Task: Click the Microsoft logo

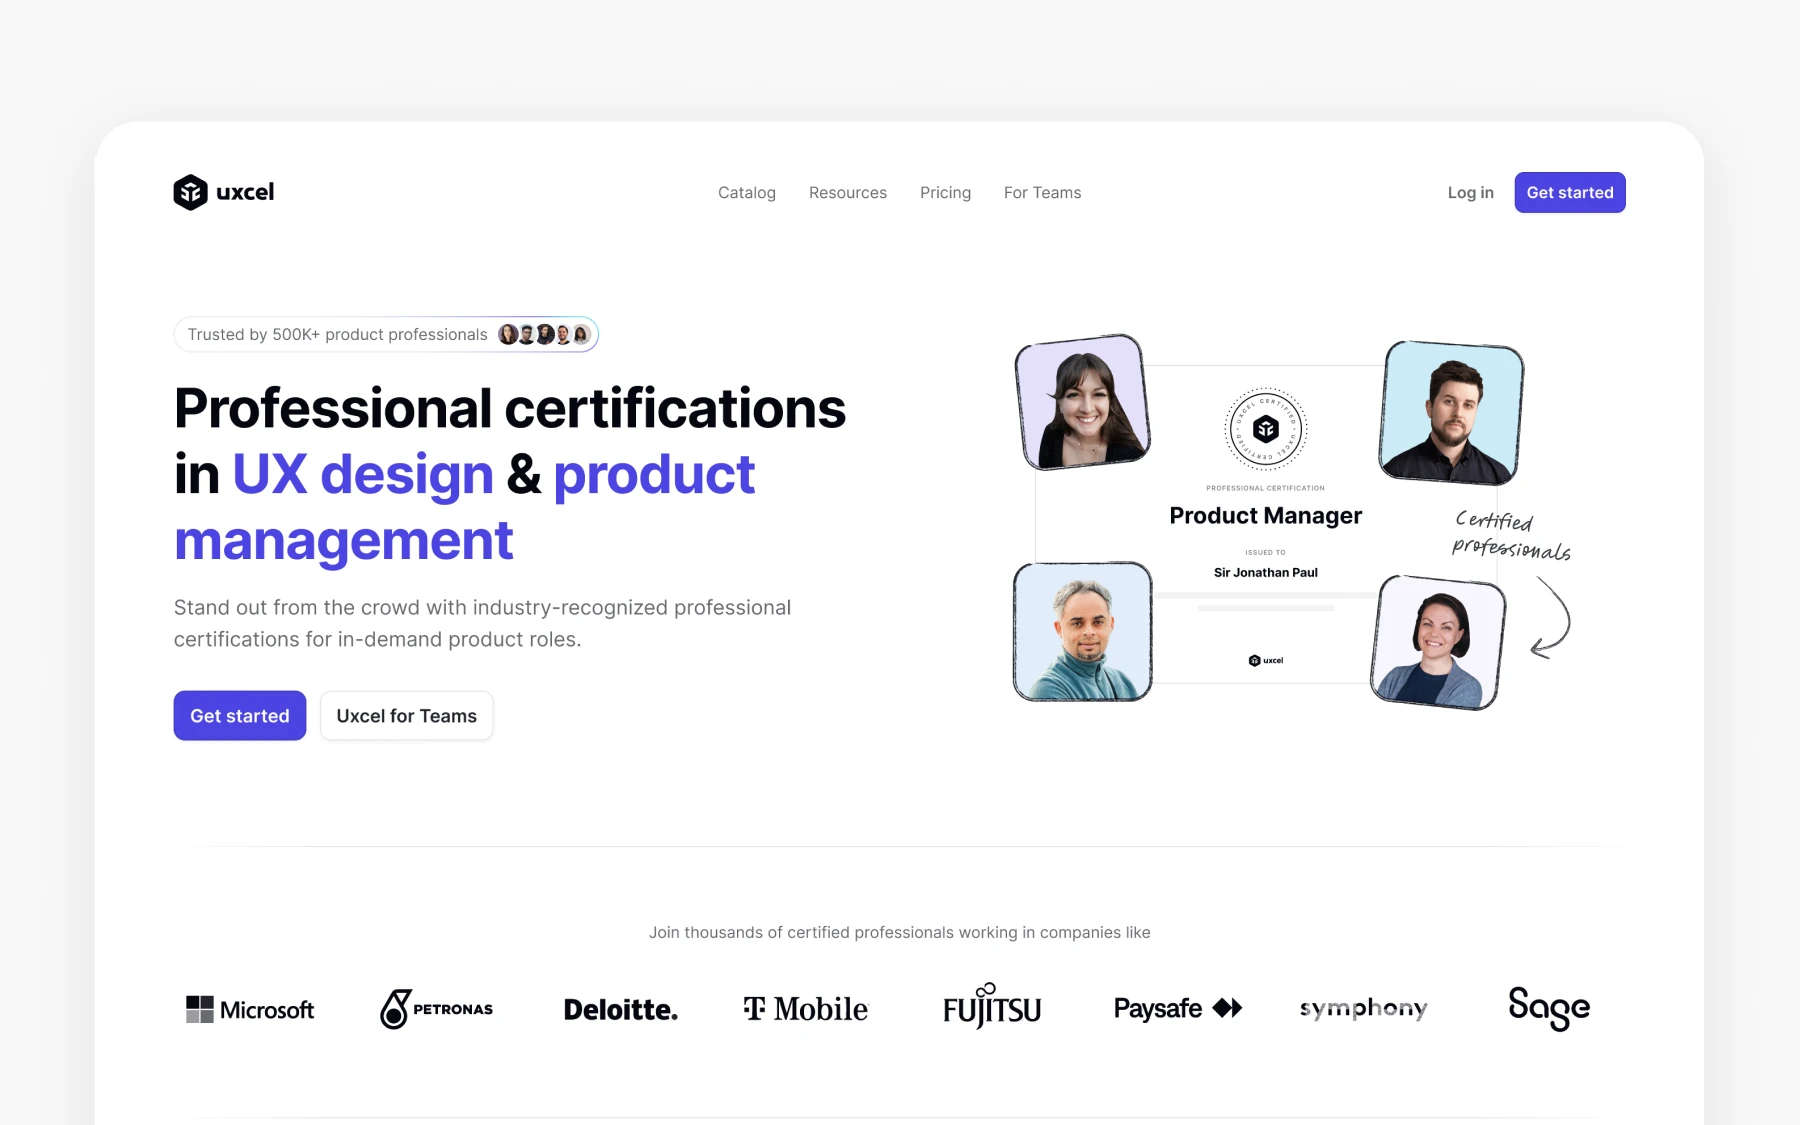Action: coord(250,1009)
